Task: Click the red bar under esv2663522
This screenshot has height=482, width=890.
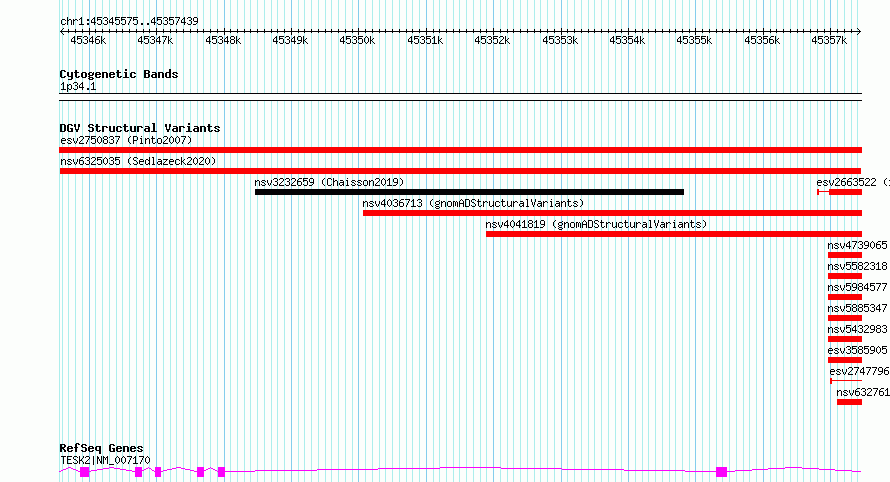Action: coord(839,192)
